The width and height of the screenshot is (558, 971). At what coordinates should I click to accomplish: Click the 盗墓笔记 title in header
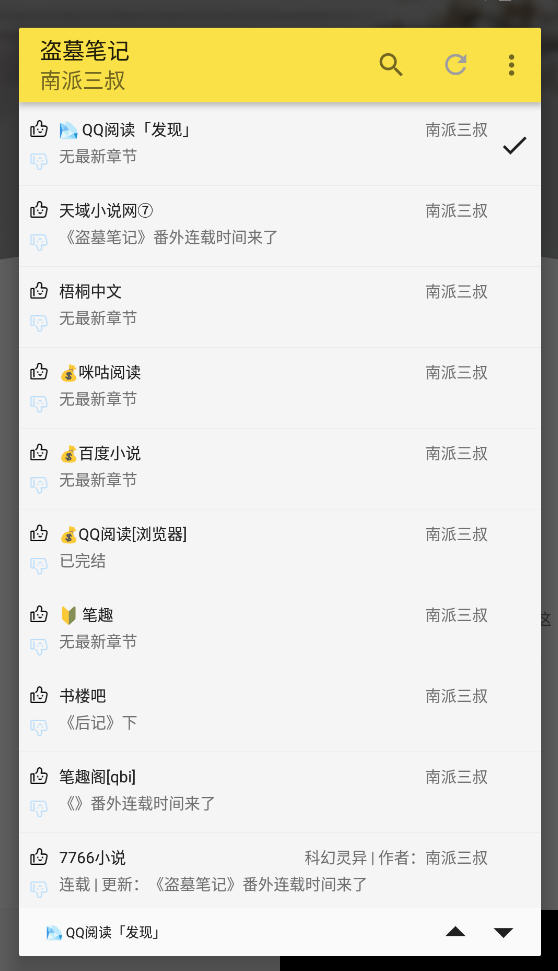tap(85, 51)
